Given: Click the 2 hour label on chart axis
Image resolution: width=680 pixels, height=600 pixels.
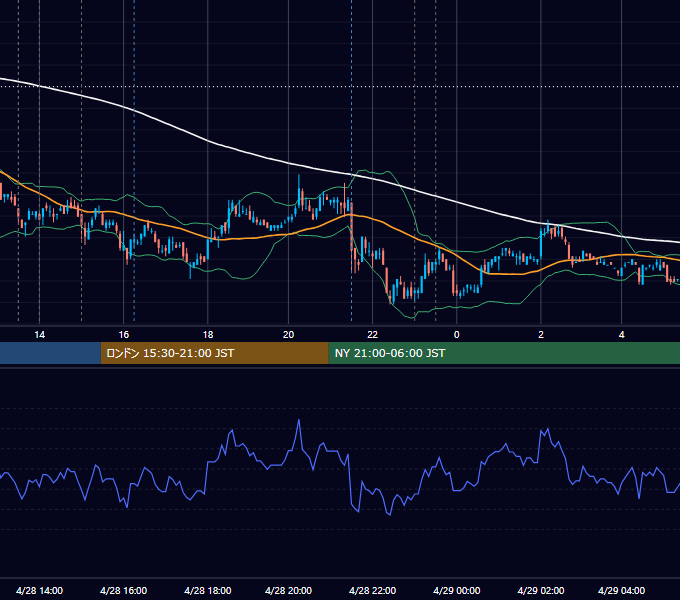Looking at the screenshot, I should pyautogui.click(x=541, y=335).
